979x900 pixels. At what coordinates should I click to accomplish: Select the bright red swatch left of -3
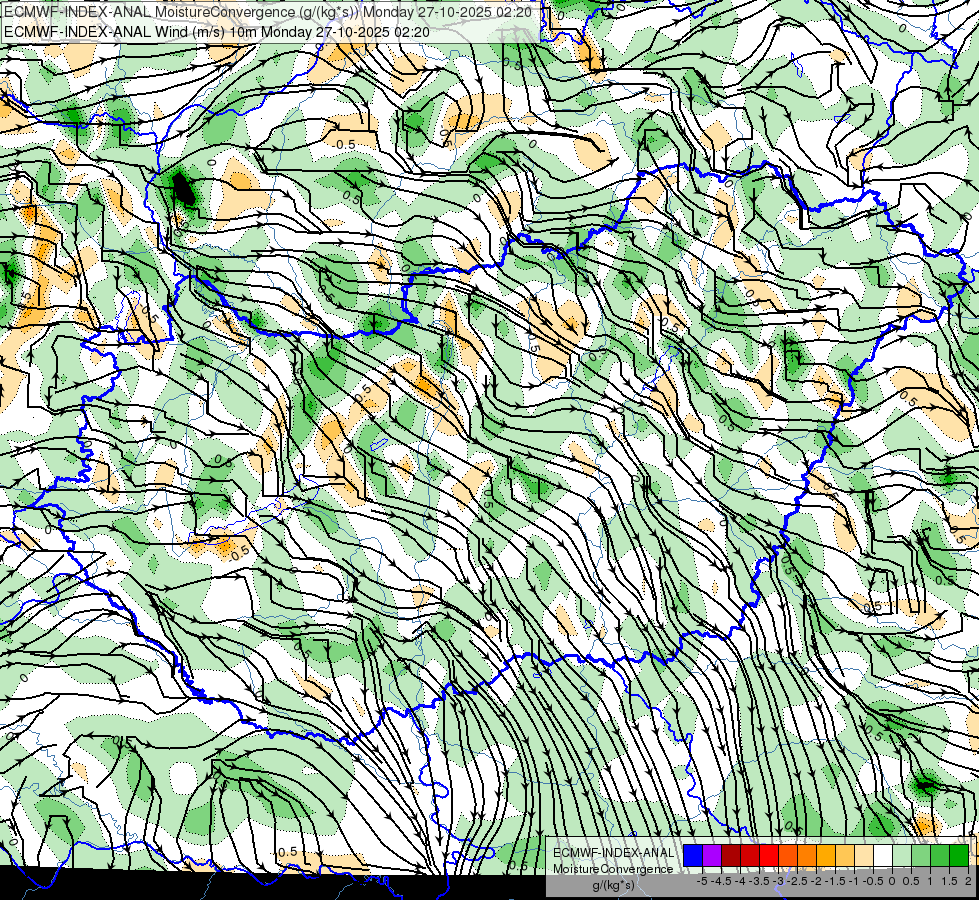(769, 855)
